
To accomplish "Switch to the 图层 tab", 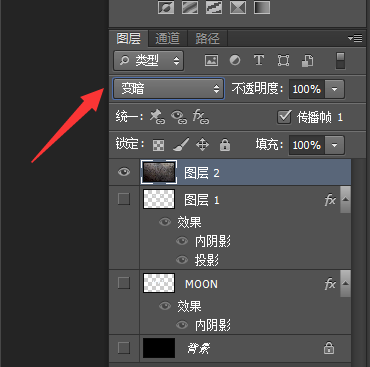I will pyautogui.click(x=129, y=39).
